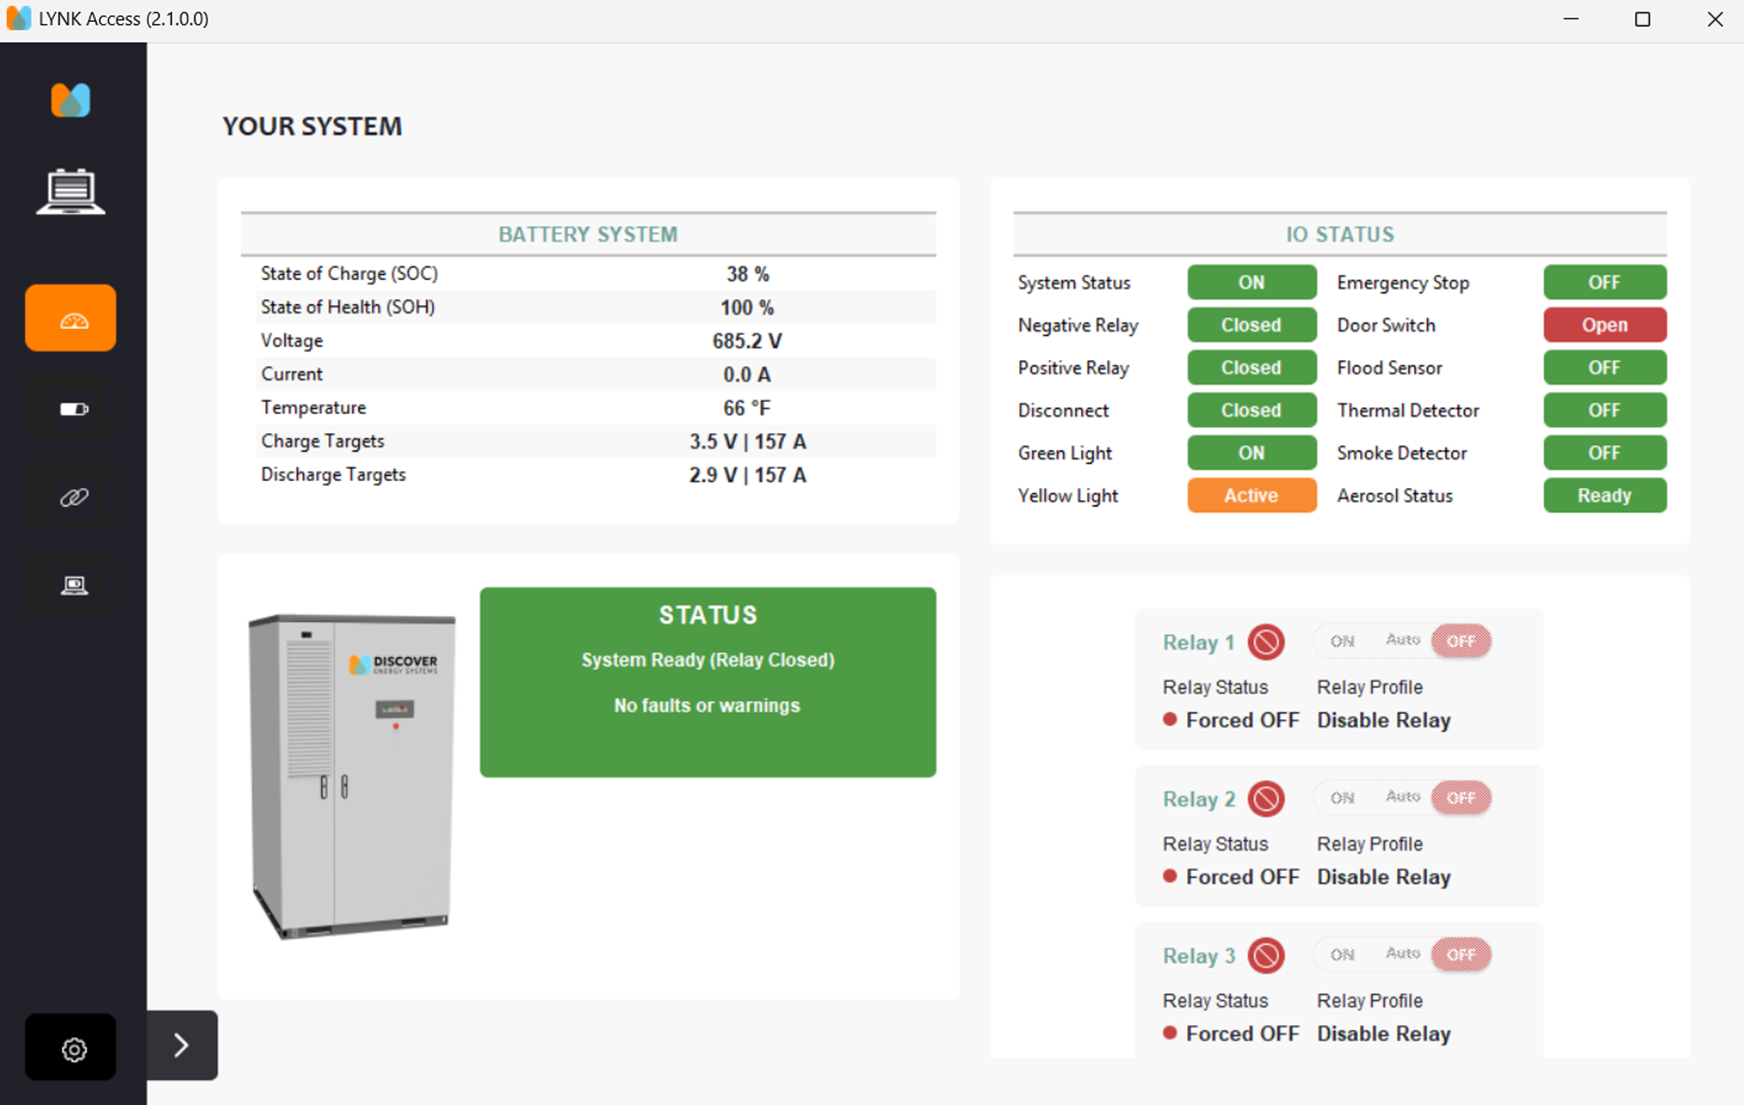The width and height of the screenshot is (1744, 1105).
Task: Expand the sidebar with the arrow chevron
Action: 181,1045
